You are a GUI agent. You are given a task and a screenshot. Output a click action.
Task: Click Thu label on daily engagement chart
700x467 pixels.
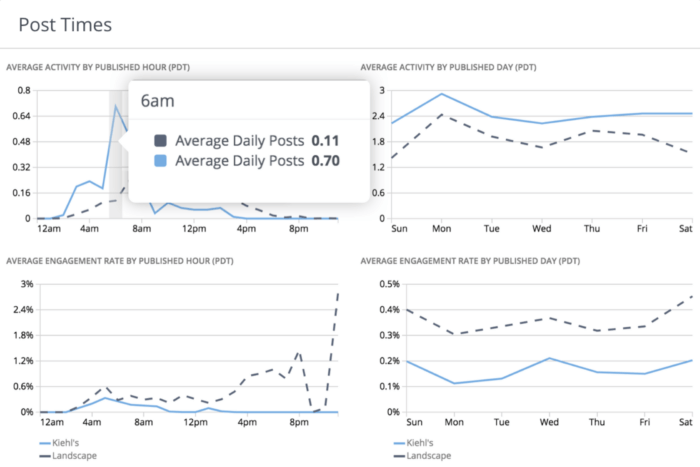coord(597,422)
